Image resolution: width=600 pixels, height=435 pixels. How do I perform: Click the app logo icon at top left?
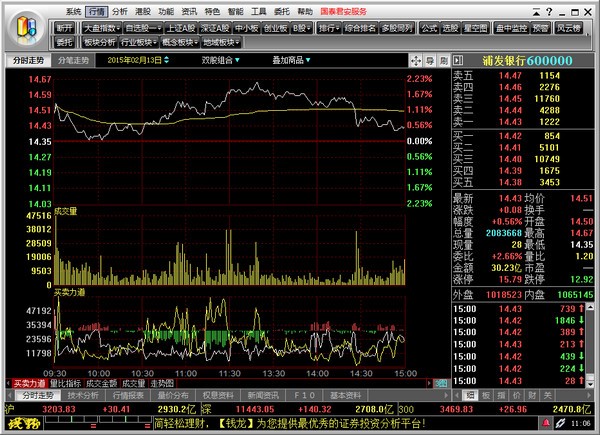26,25
